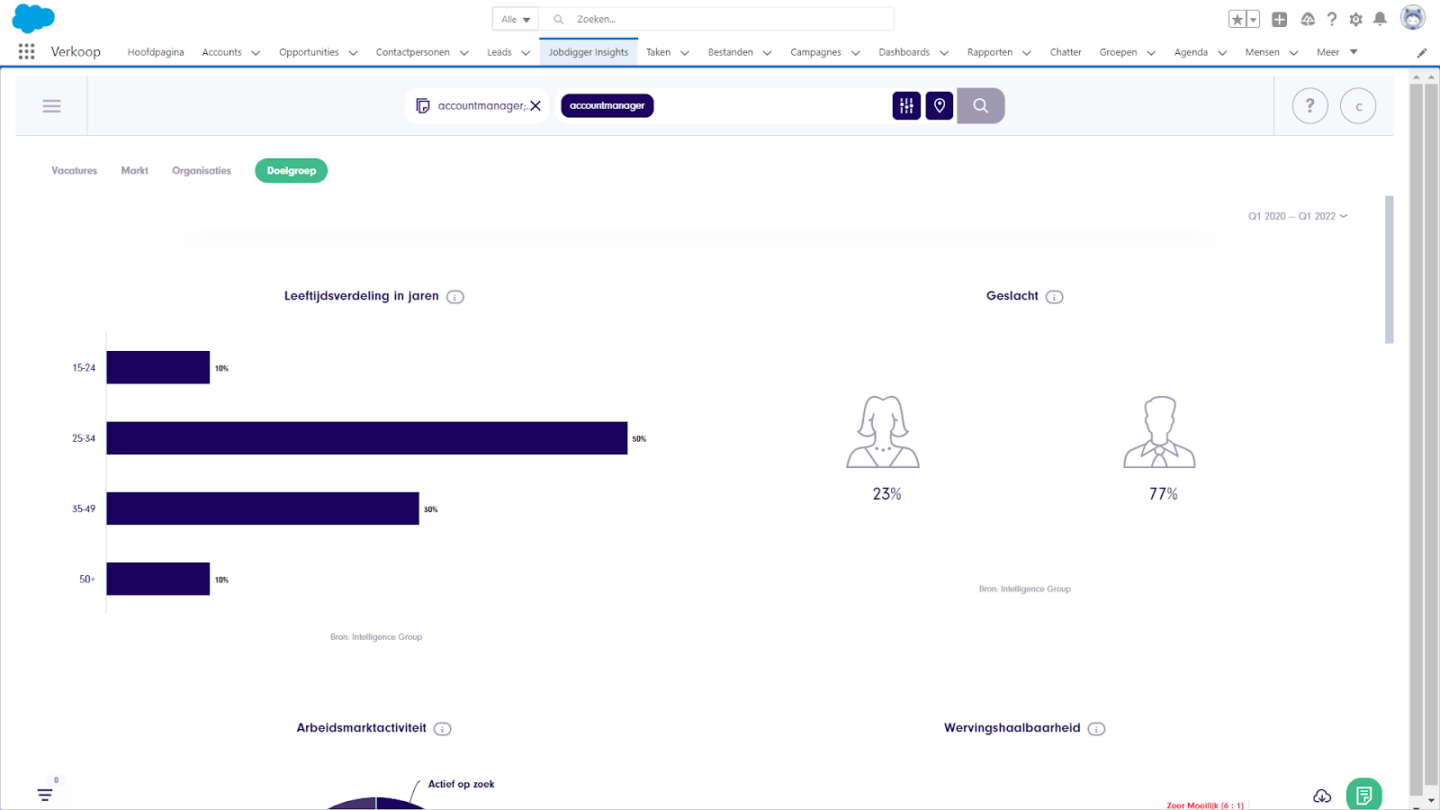Screen dimensions: 1440x810
Task: Change the Q1 2020 — Q1 2022 date range
Action: [x=1297, y=216]
